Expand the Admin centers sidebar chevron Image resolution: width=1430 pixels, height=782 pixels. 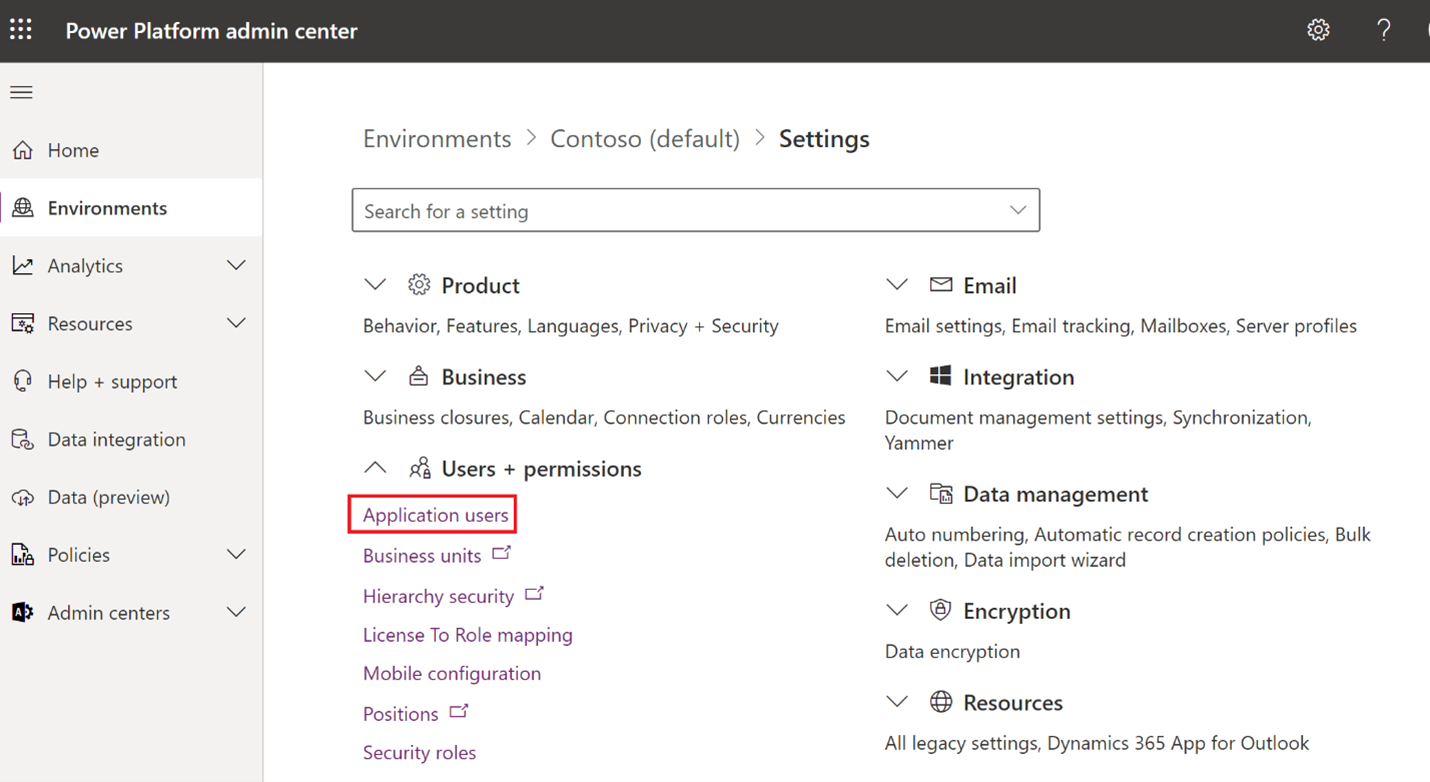[236, 612]
